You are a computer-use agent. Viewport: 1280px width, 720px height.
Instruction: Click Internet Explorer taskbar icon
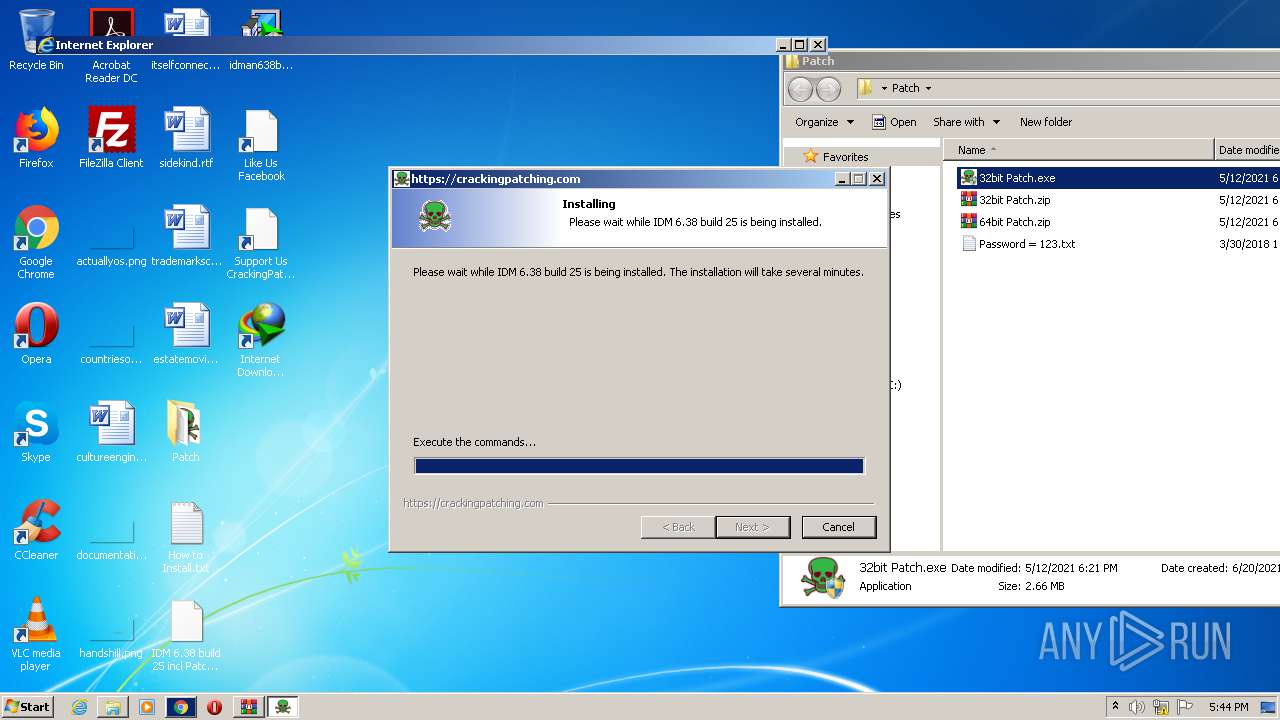click(x=79, y=707)
